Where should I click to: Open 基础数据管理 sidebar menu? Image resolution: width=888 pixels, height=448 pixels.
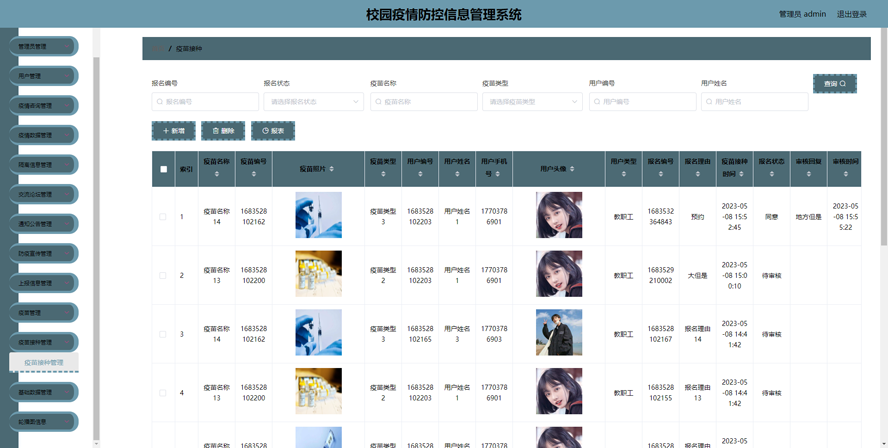44,392
